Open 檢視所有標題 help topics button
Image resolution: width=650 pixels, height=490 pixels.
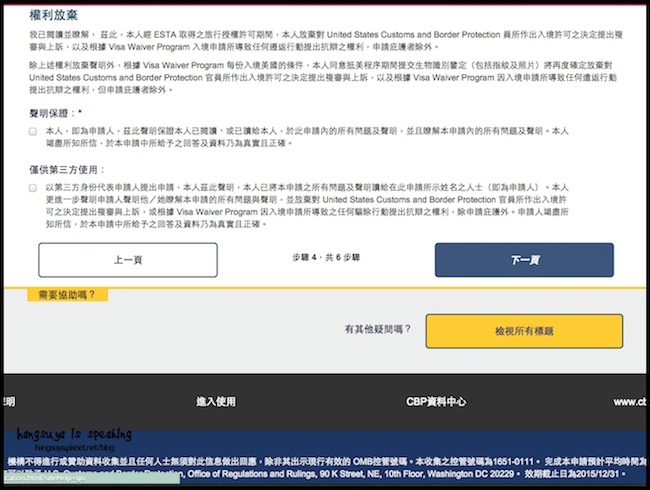tap(524, 331)
